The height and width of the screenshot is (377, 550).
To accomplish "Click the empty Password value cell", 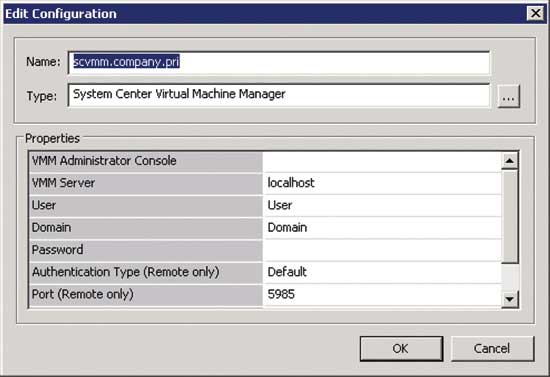I will pyautogui.click(x=382, y=250).
